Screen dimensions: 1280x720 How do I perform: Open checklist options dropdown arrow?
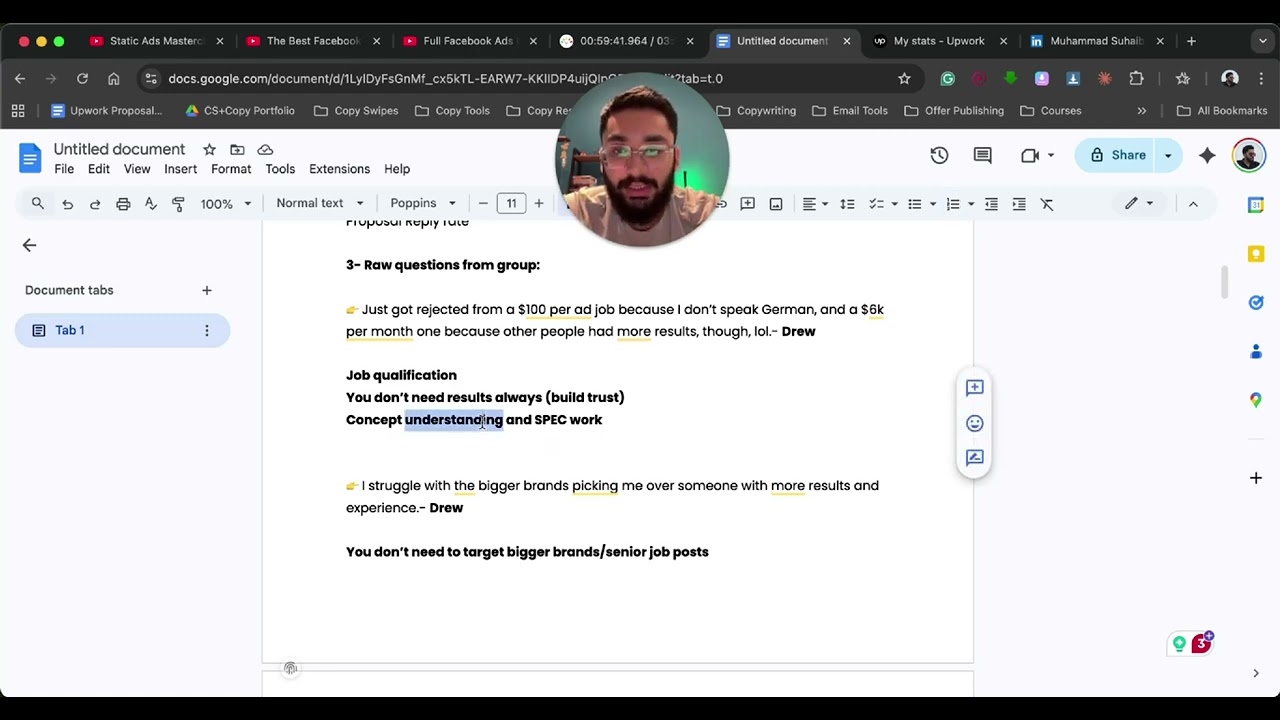(x=894, y=204)
